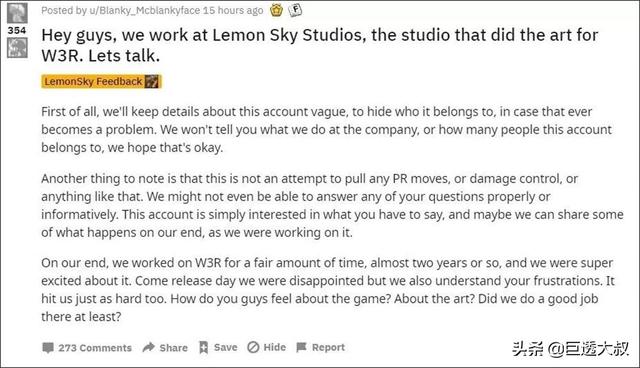This screenshot has height=368, width=640.
Task: Click the Share arrow icon
Action: [149, 348]
